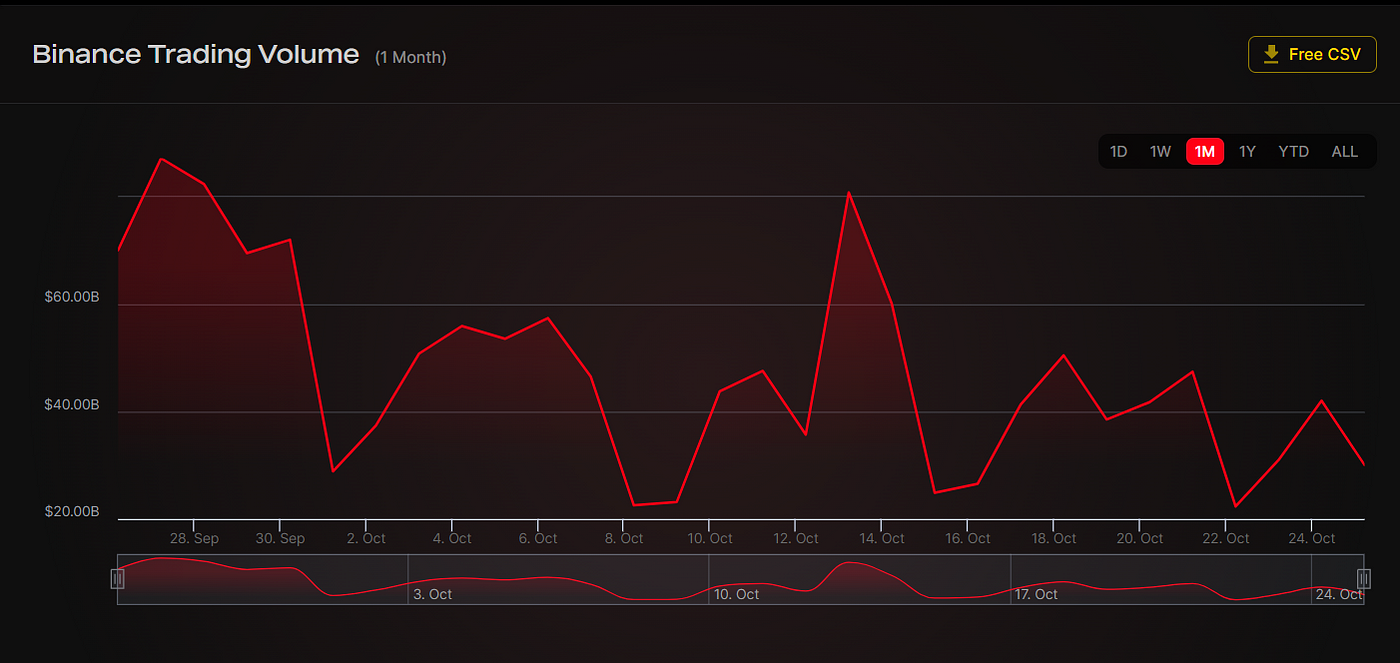Show the ALL time range

tap(1345, 152)
